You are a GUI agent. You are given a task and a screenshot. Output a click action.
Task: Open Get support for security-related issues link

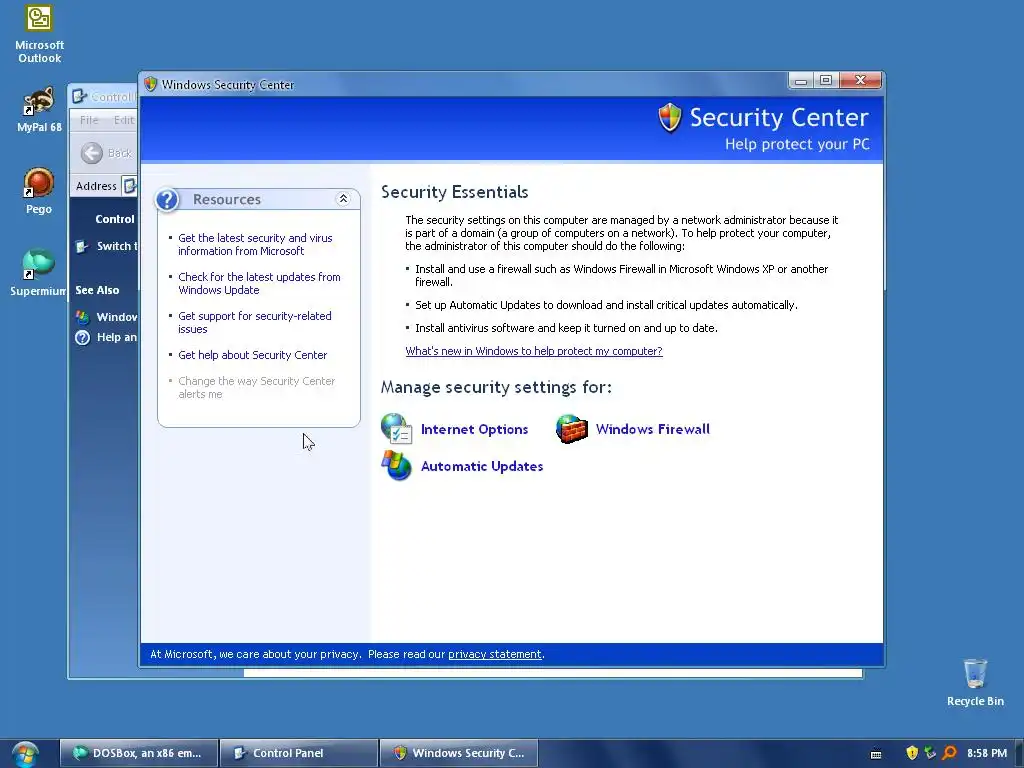pos(255,323)
